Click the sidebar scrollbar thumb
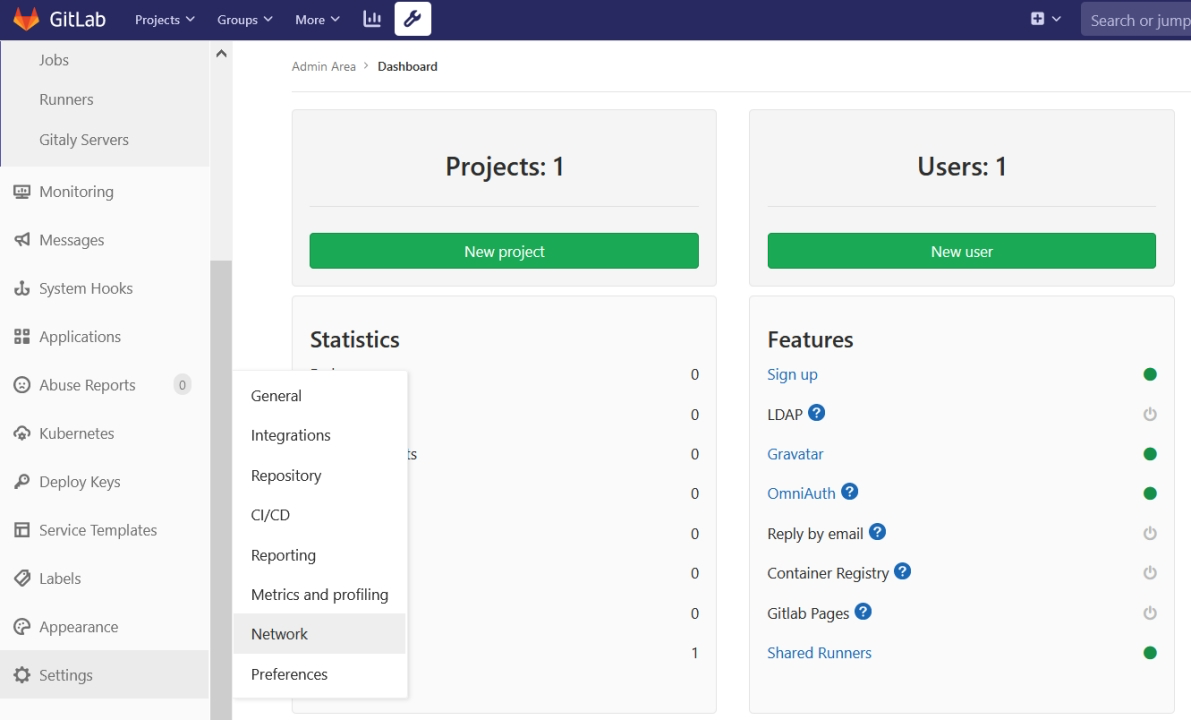The image size is (1191, 720). tap(221, 490)
